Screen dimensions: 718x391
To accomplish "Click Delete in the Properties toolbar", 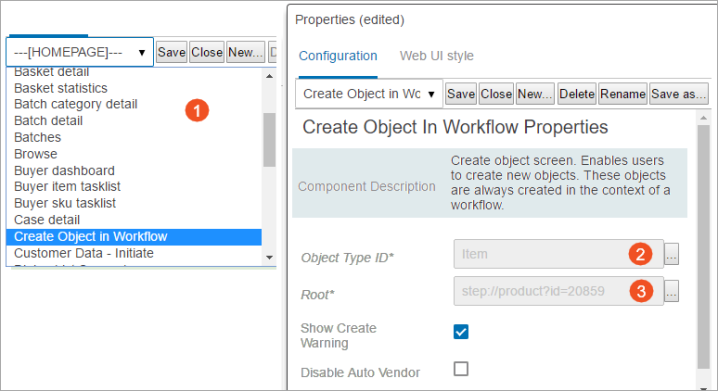I will point(577,94).
